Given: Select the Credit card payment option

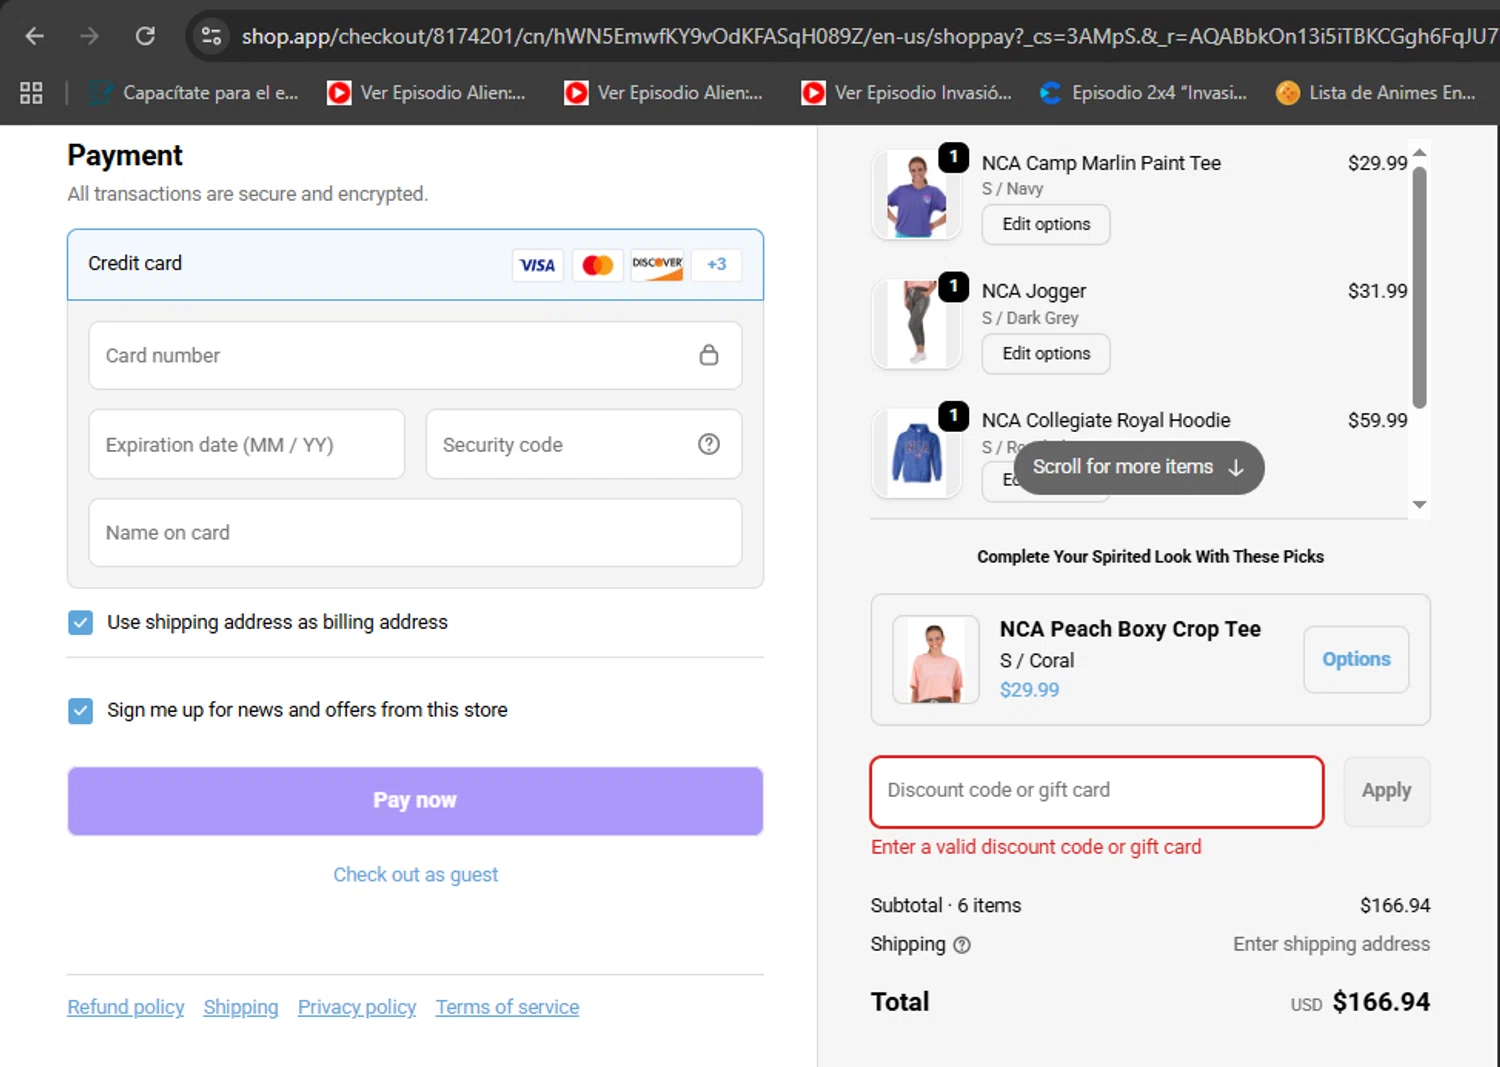Looking at the screenshot, I should [415, 265].
